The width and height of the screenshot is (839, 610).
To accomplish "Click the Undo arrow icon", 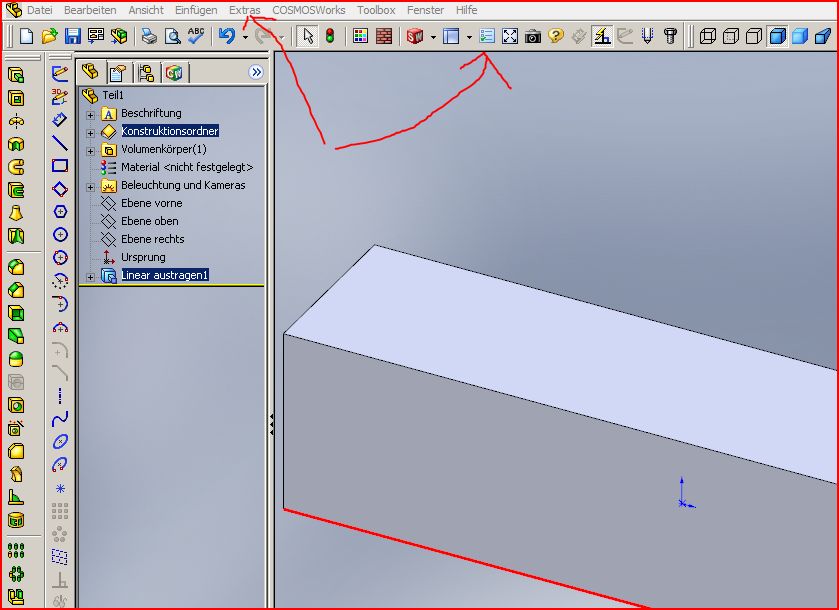I will (227, 37).
